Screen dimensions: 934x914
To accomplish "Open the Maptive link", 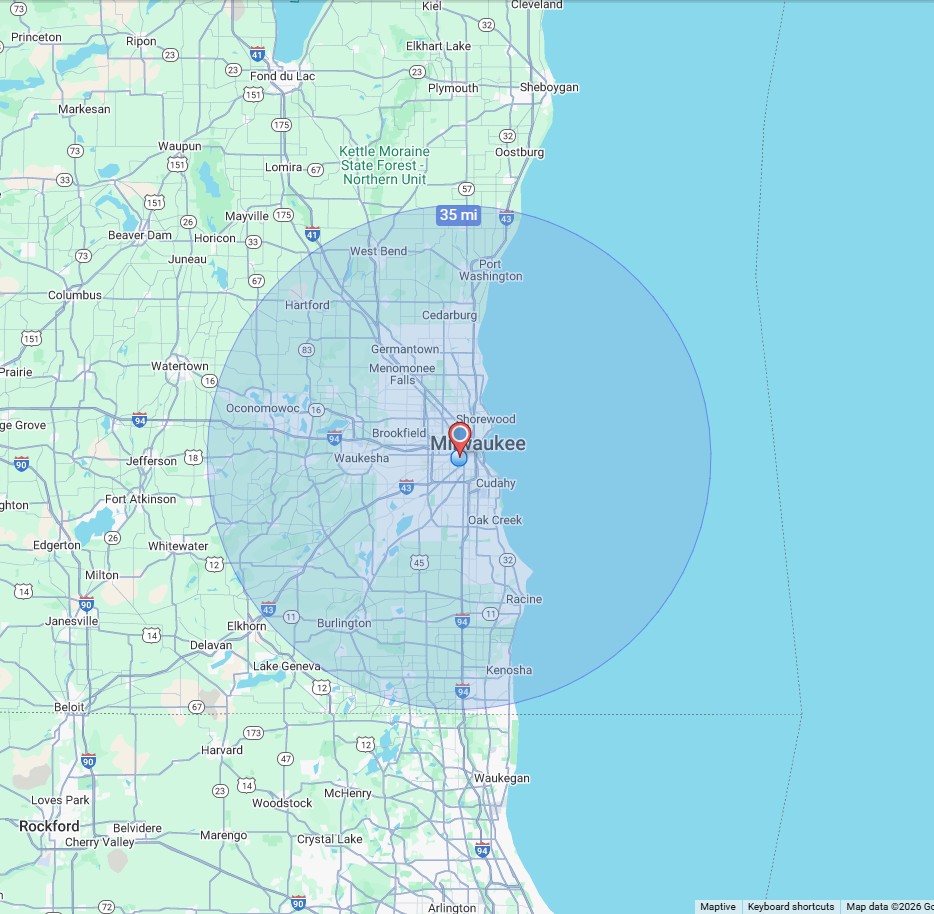I will pos(717,907).
